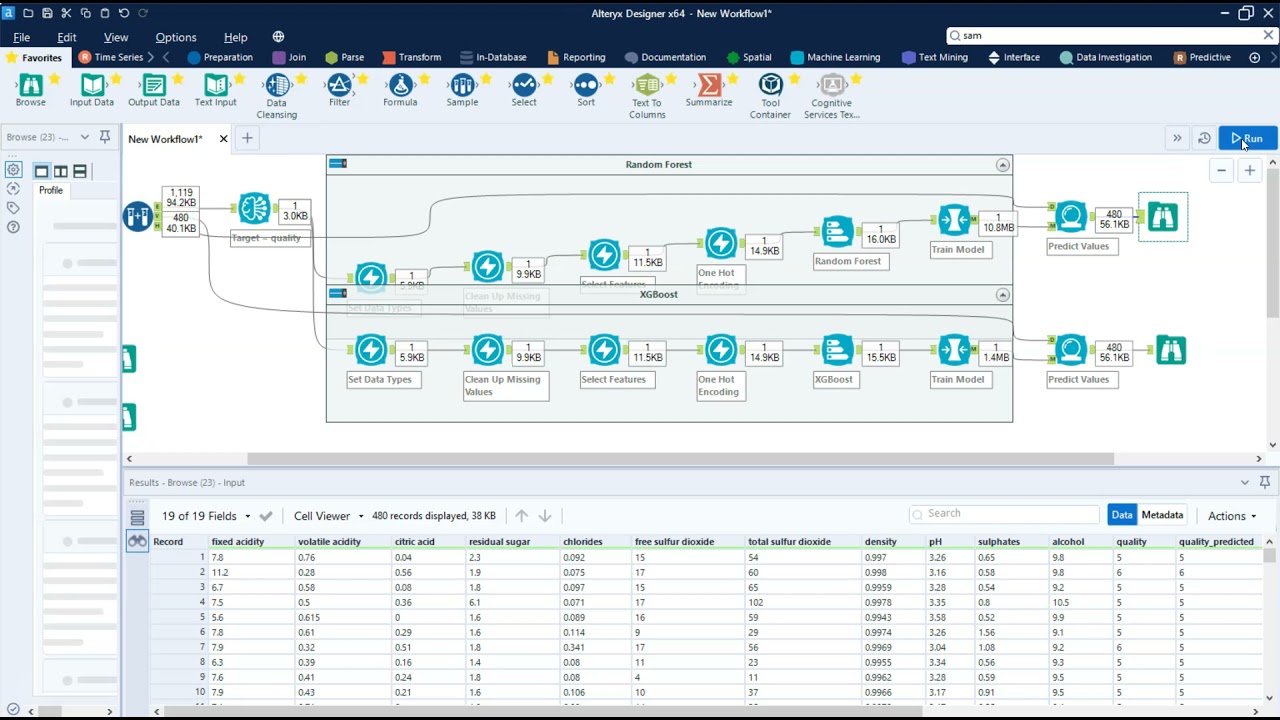Click the selected Browse node after Random Forest predict
This screenshot has width=1280, height=720.
click(x=1163, y=217)
